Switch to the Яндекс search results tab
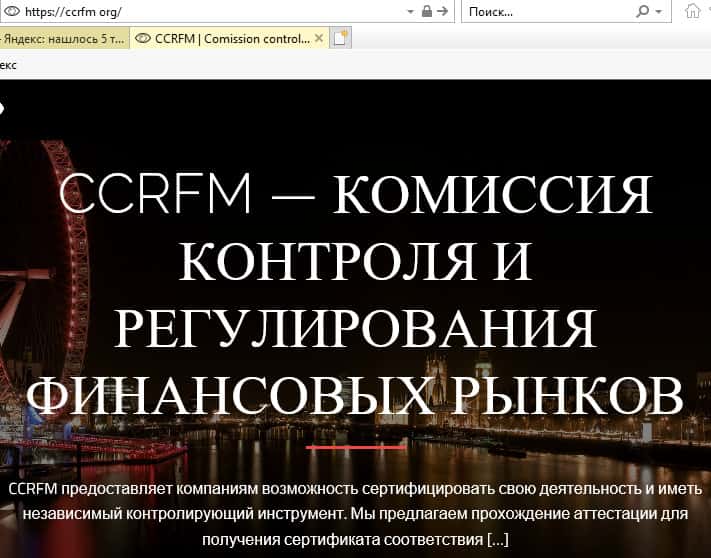The width and height of the screenshot is (711, 558). tap(63, 39)
